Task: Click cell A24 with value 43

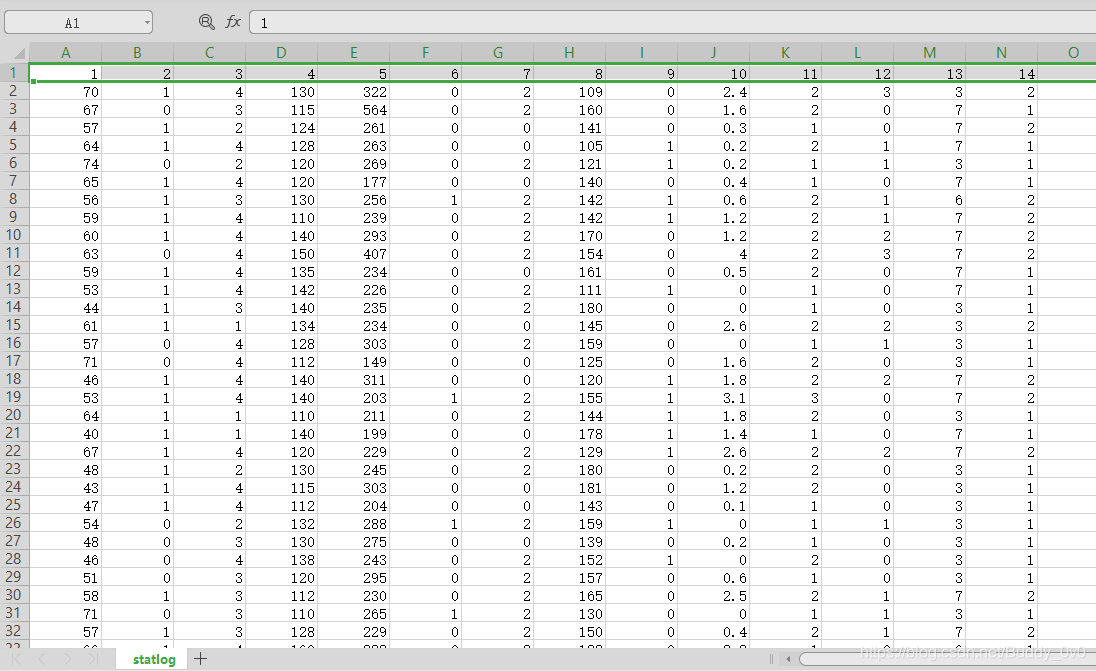Action: [x=66, y=488]
